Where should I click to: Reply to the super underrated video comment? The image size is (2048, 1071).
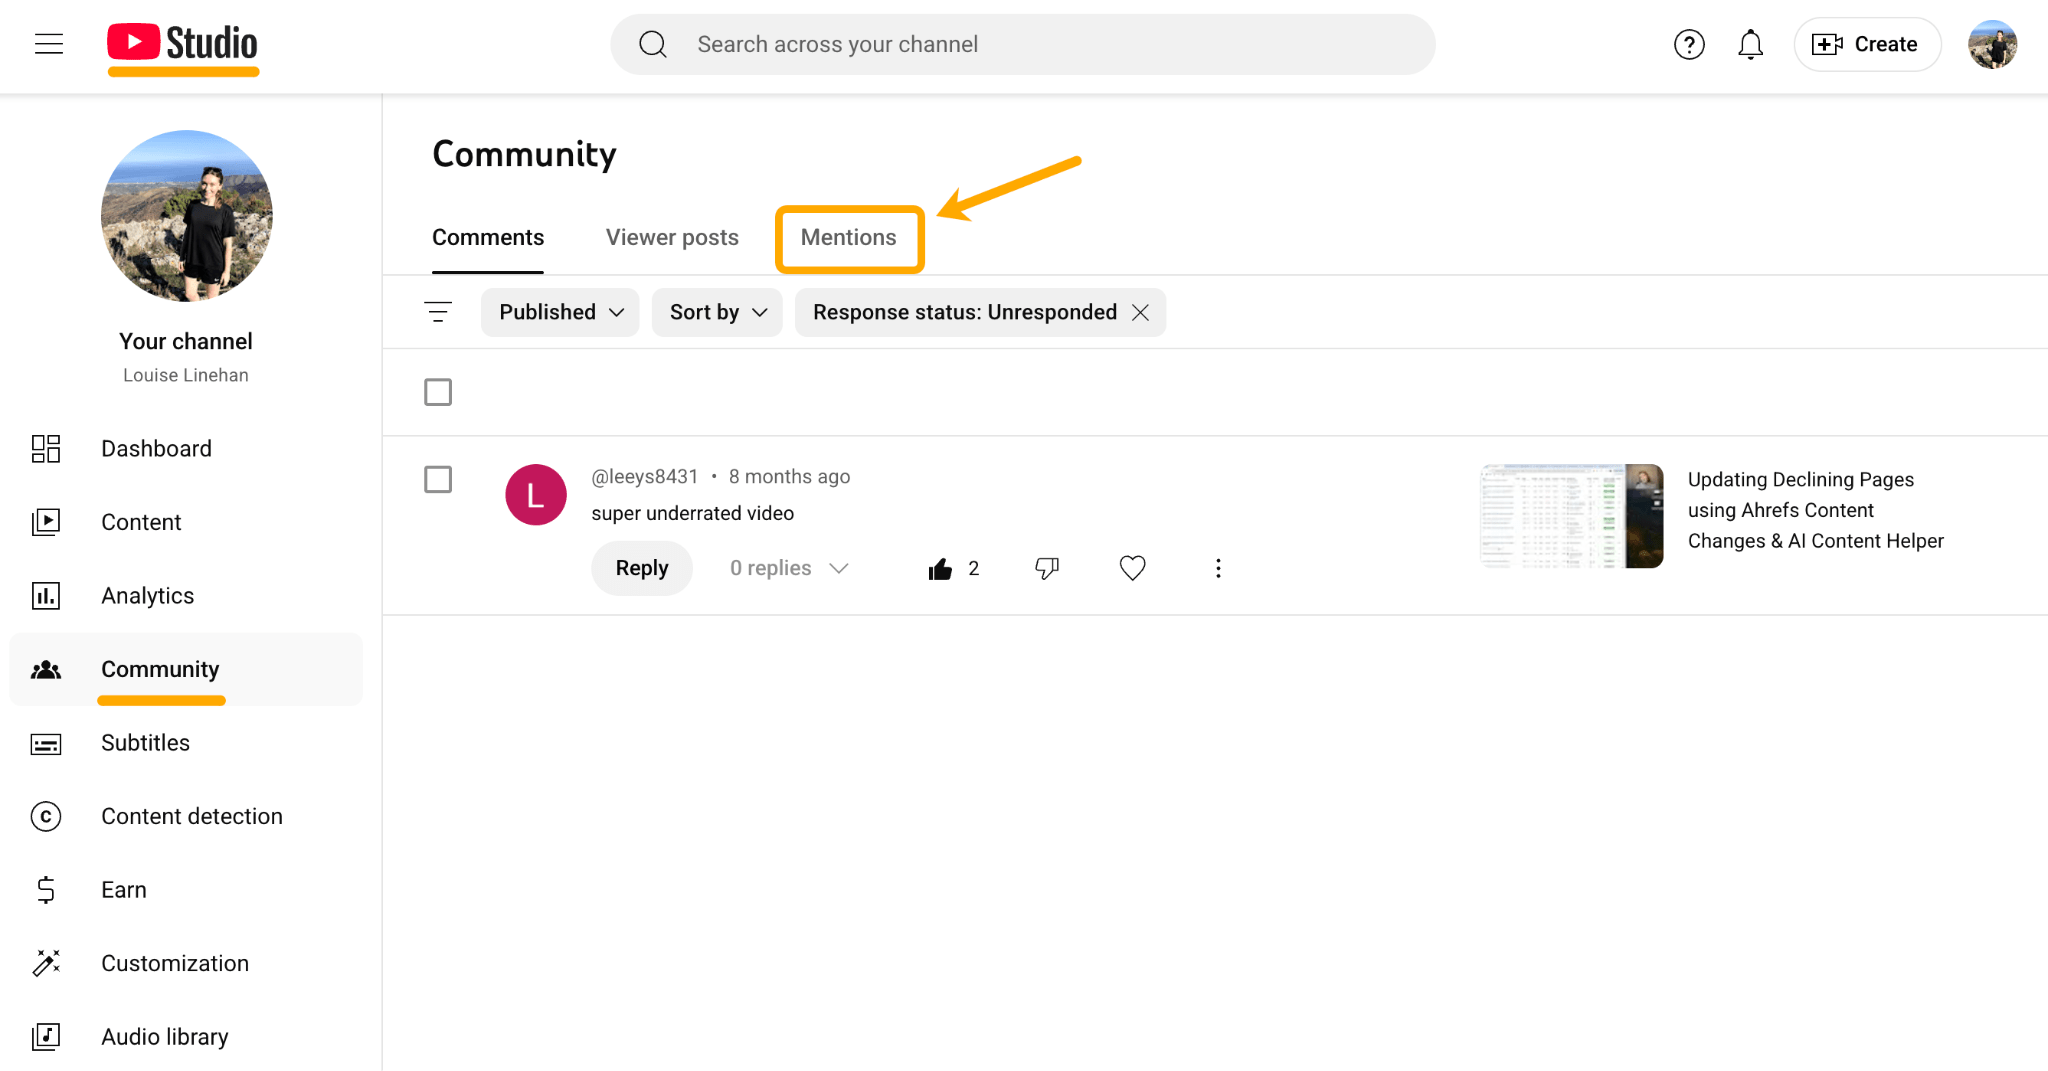pos(641,568)
